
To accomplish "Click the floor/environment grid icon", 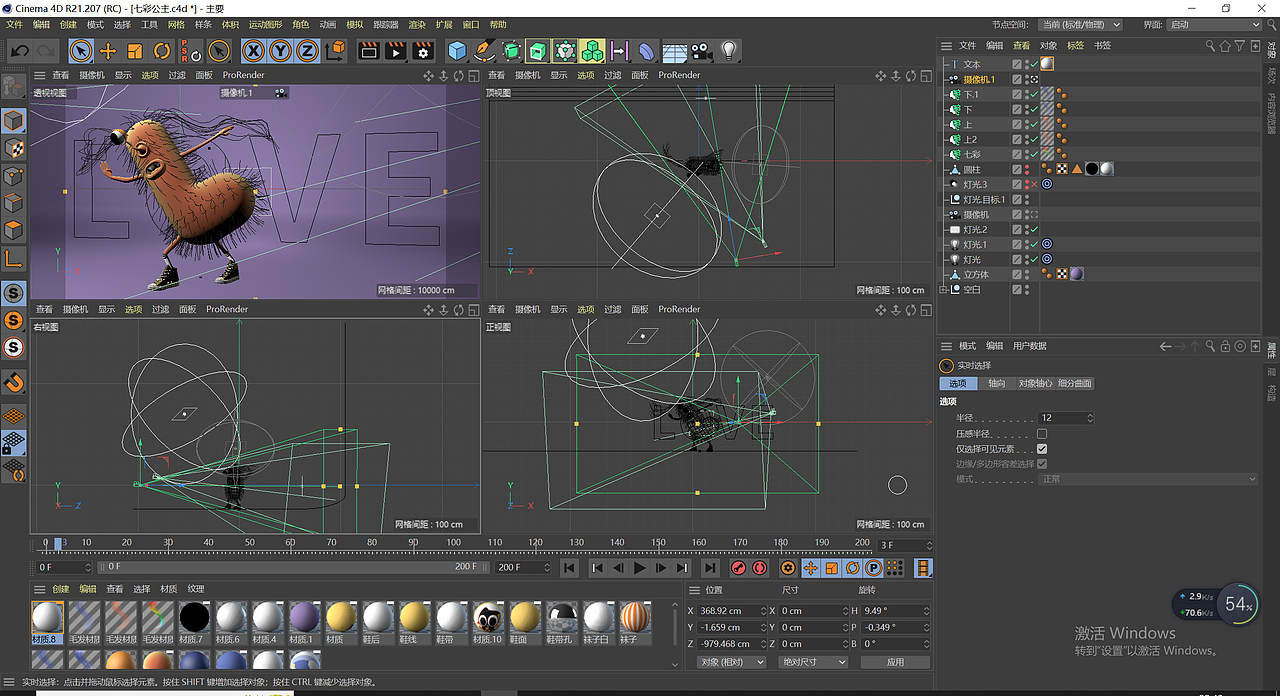I will click(x=675, y=51).
